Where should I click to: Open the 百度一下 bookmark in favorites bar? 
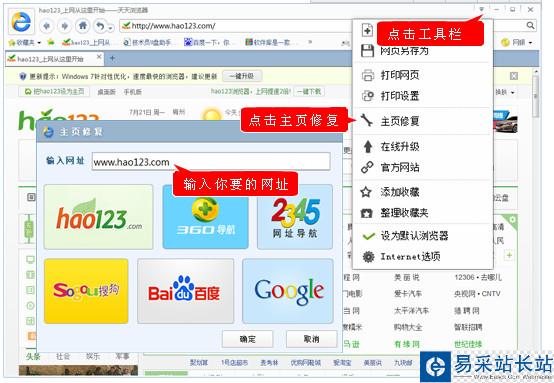(x=207, y=42)
